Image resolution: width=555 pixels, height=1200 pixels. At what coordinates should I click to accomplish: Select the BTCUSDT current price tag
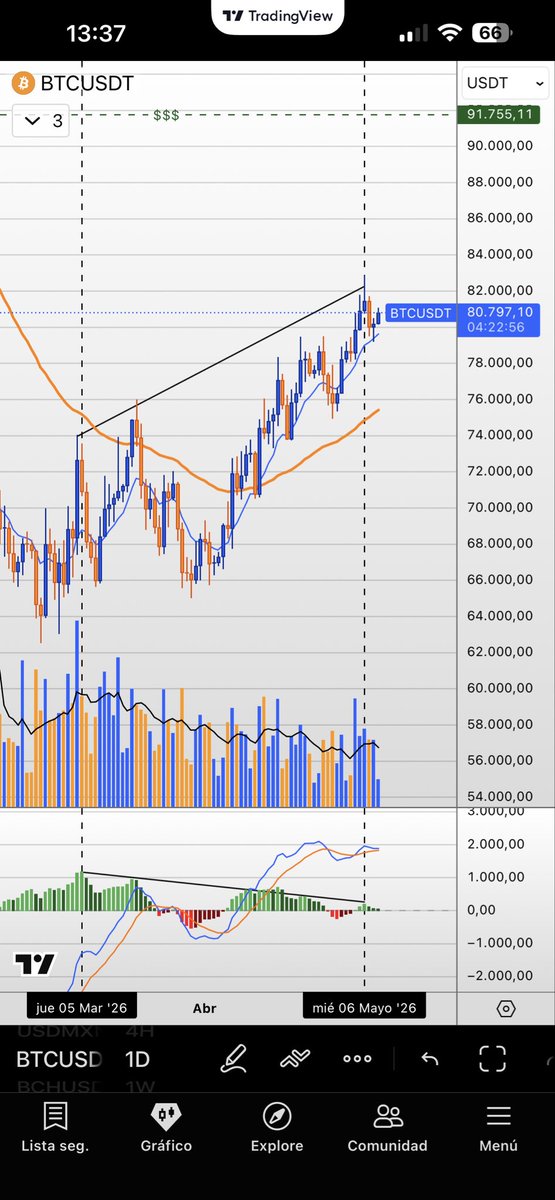click(420, 313)
